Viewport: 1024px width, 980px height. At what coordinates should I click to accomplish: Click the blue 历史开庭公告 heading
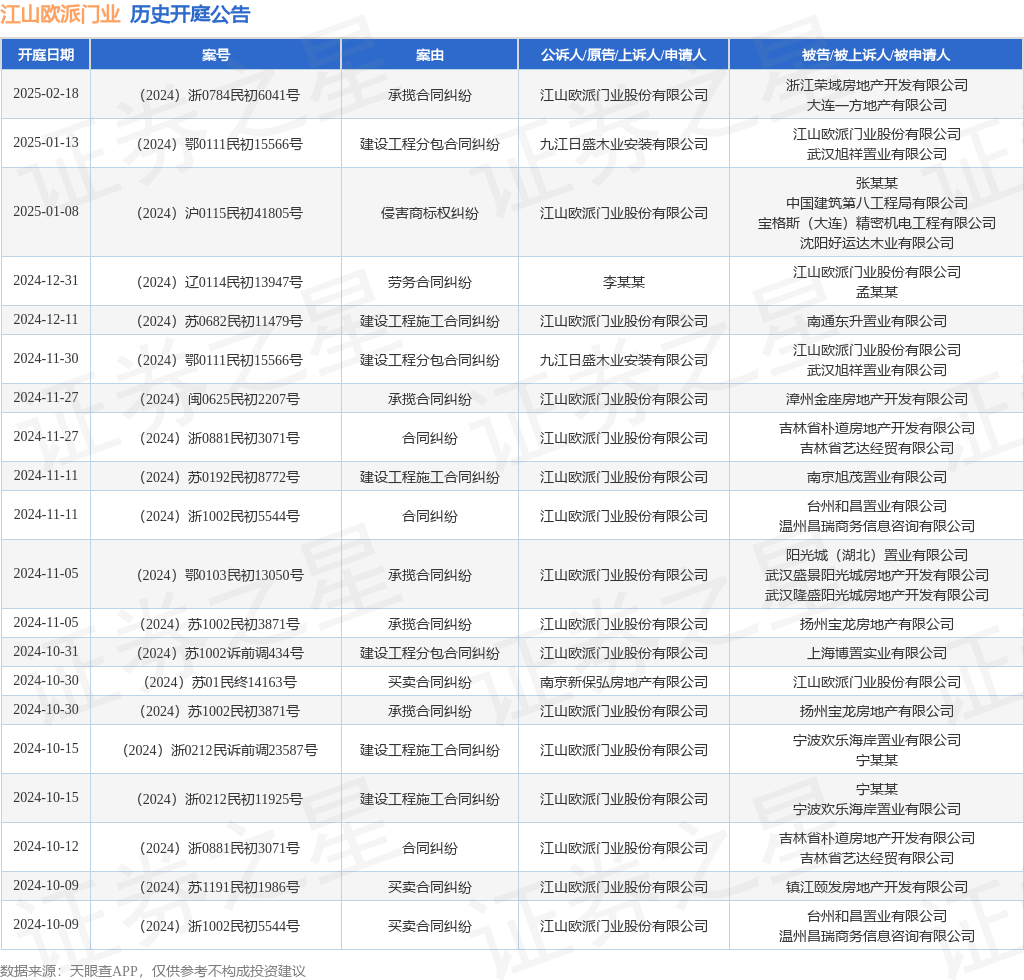pos(190,14)
